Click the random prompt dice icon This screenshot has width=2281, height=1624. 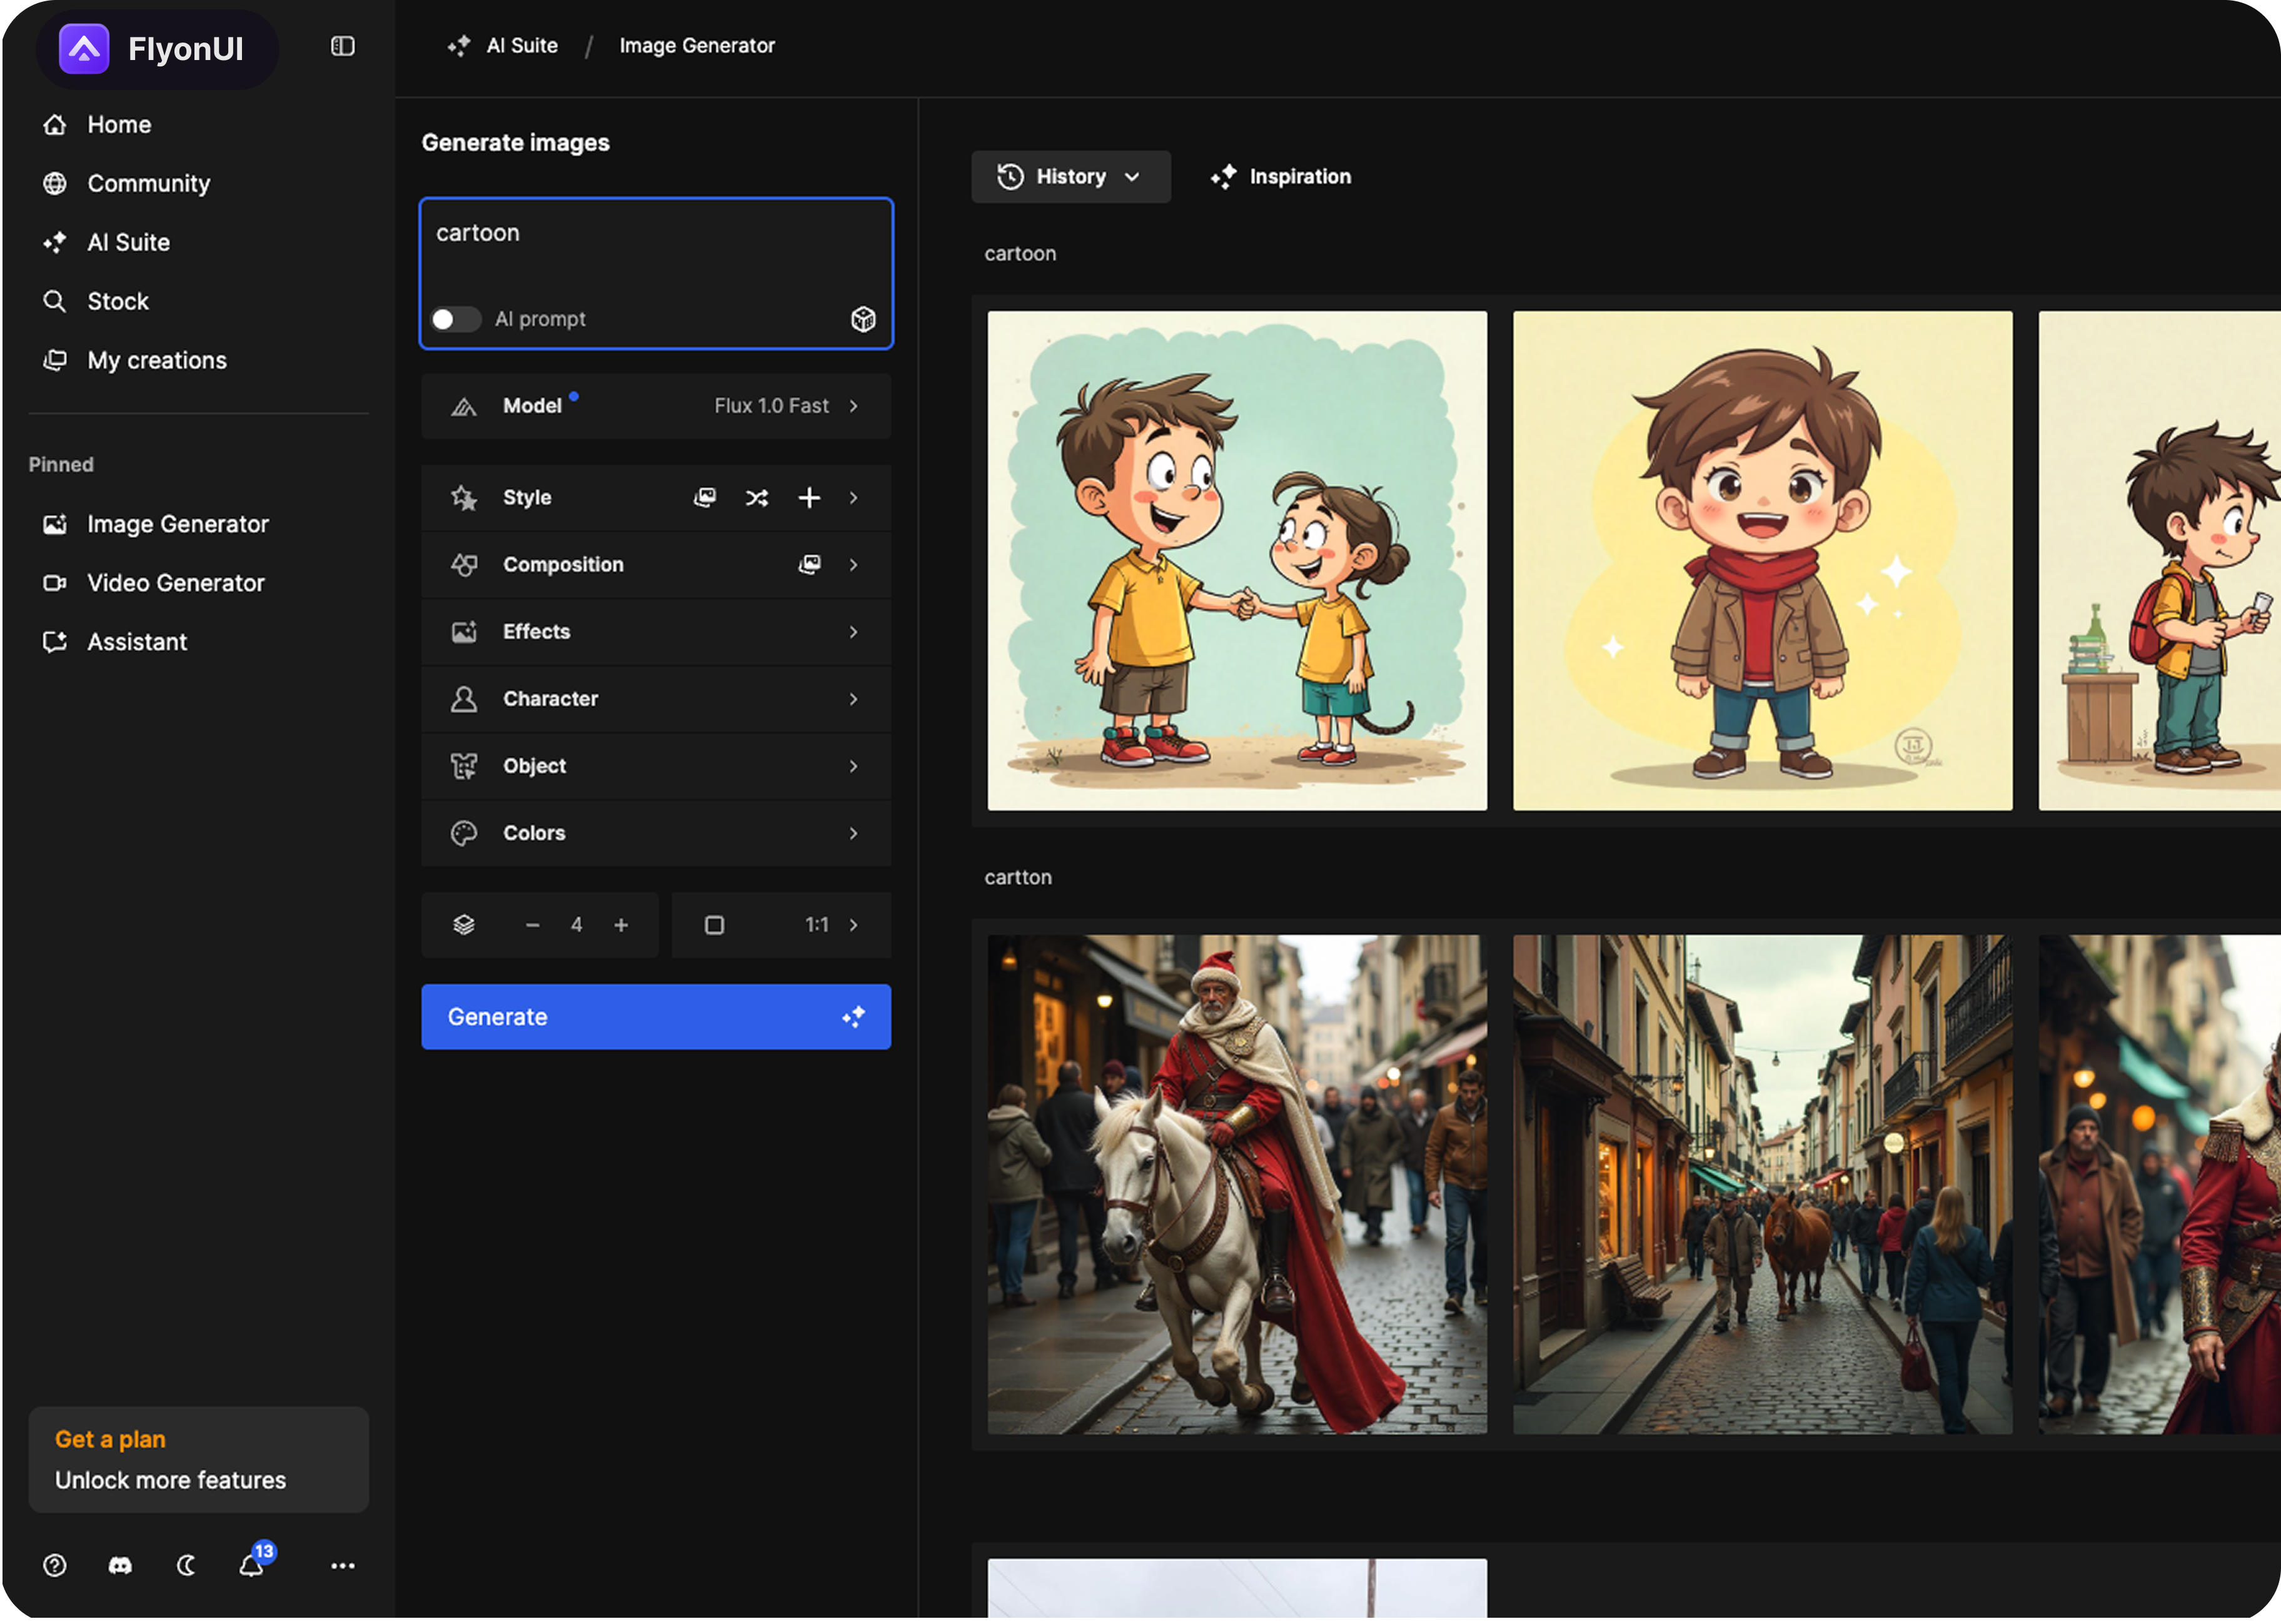click(x=863, y=319)
